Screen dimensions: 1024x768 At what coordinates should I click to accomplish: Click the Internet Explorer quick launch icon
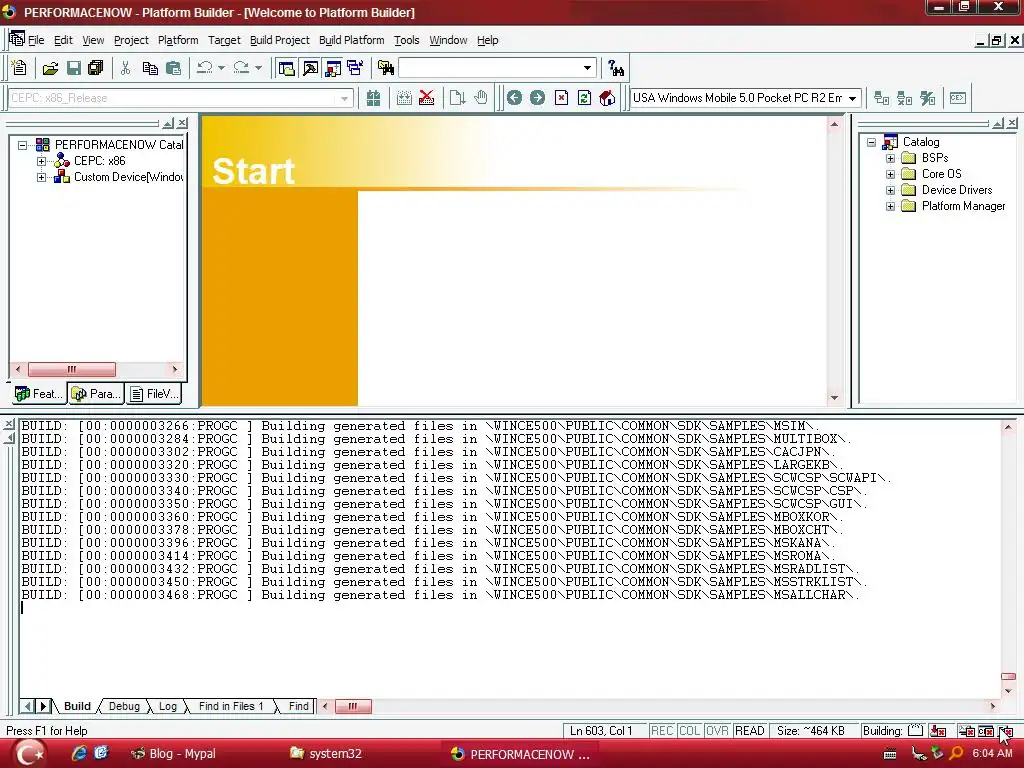pyautogui.click(x=79, y=753)
